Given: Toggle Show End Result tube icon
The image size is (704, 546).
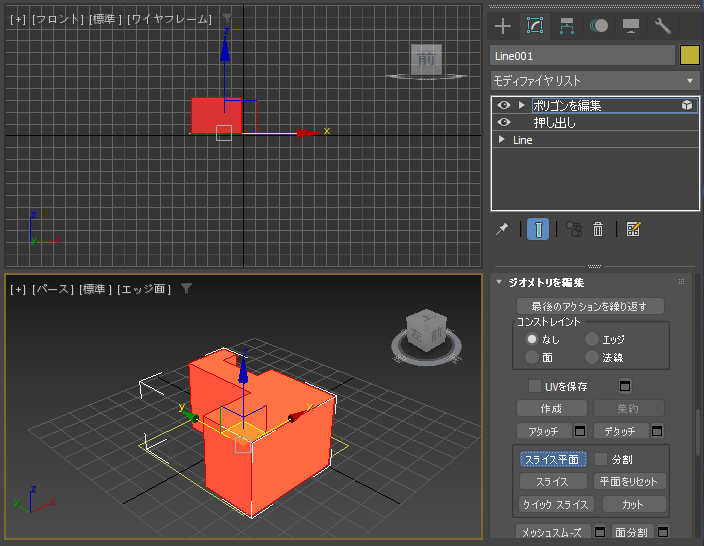Looking at the screenshot, I should click(538, 229).
